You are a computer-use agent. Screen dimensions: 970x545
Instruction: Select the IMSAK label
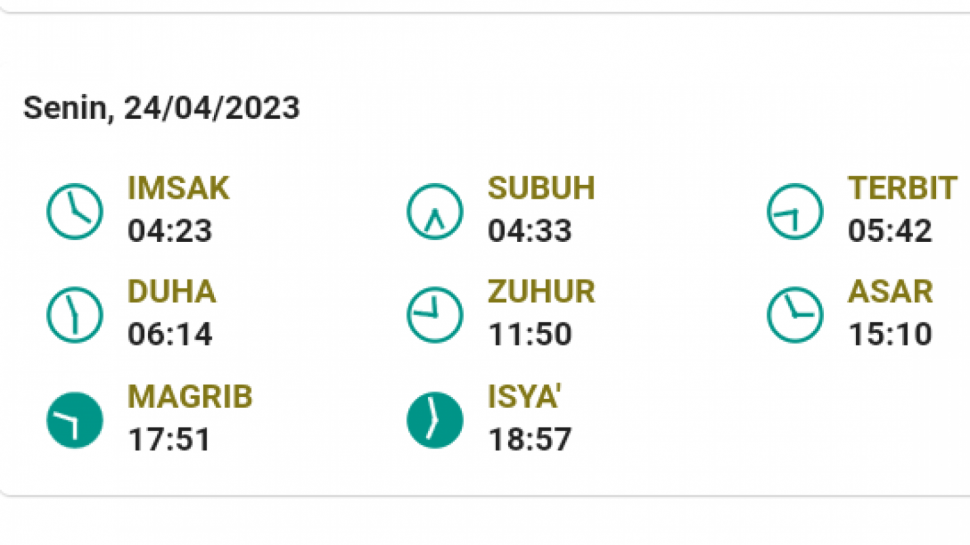[179, 188]
